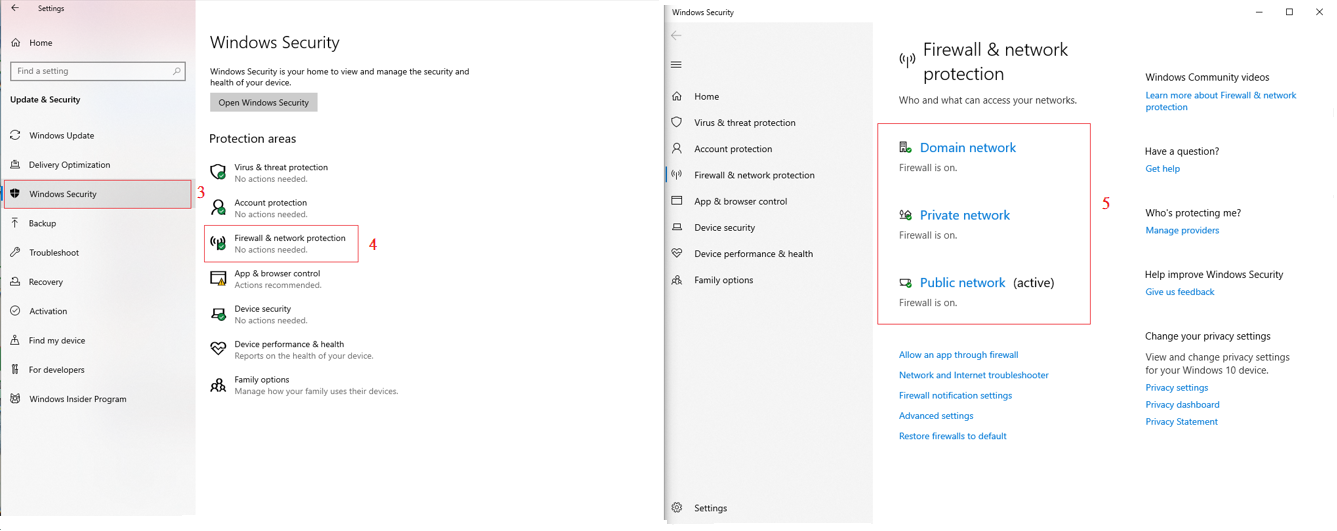1337x531 pixels.
Task: Click the Device performance & health heart icon
Action: click(218, 349)
